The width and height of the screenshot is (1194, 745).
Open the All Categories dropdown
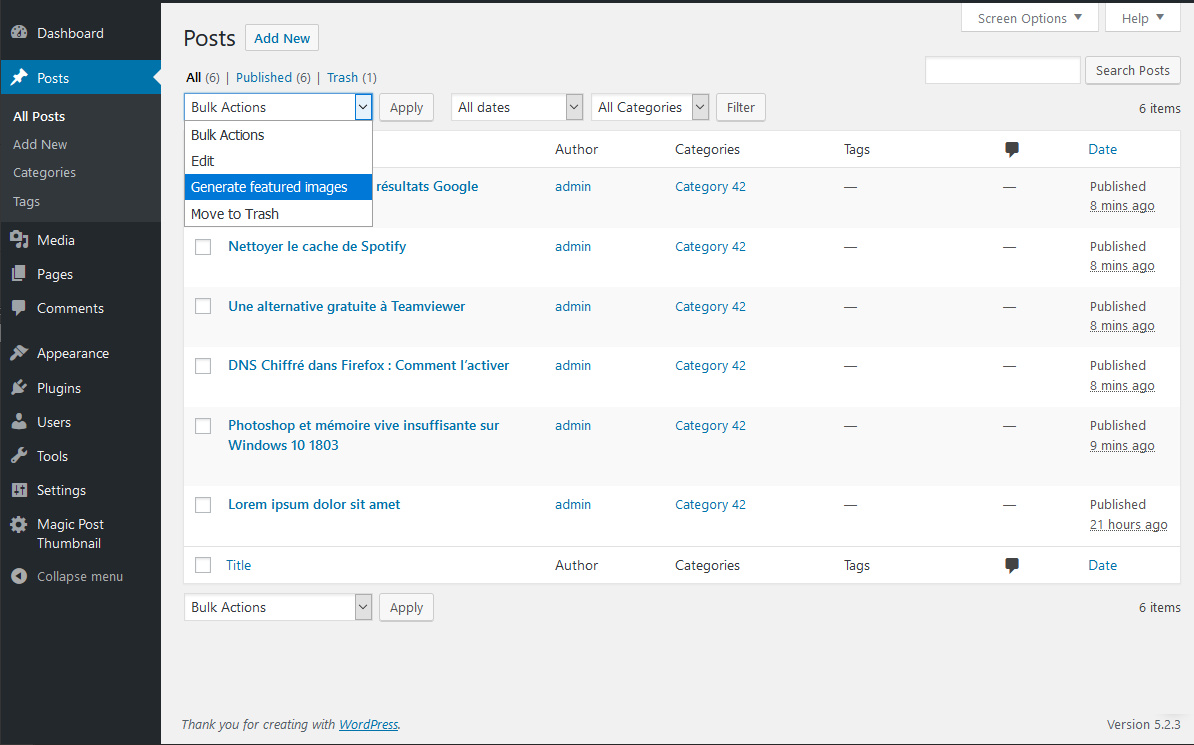click(650, 107)
